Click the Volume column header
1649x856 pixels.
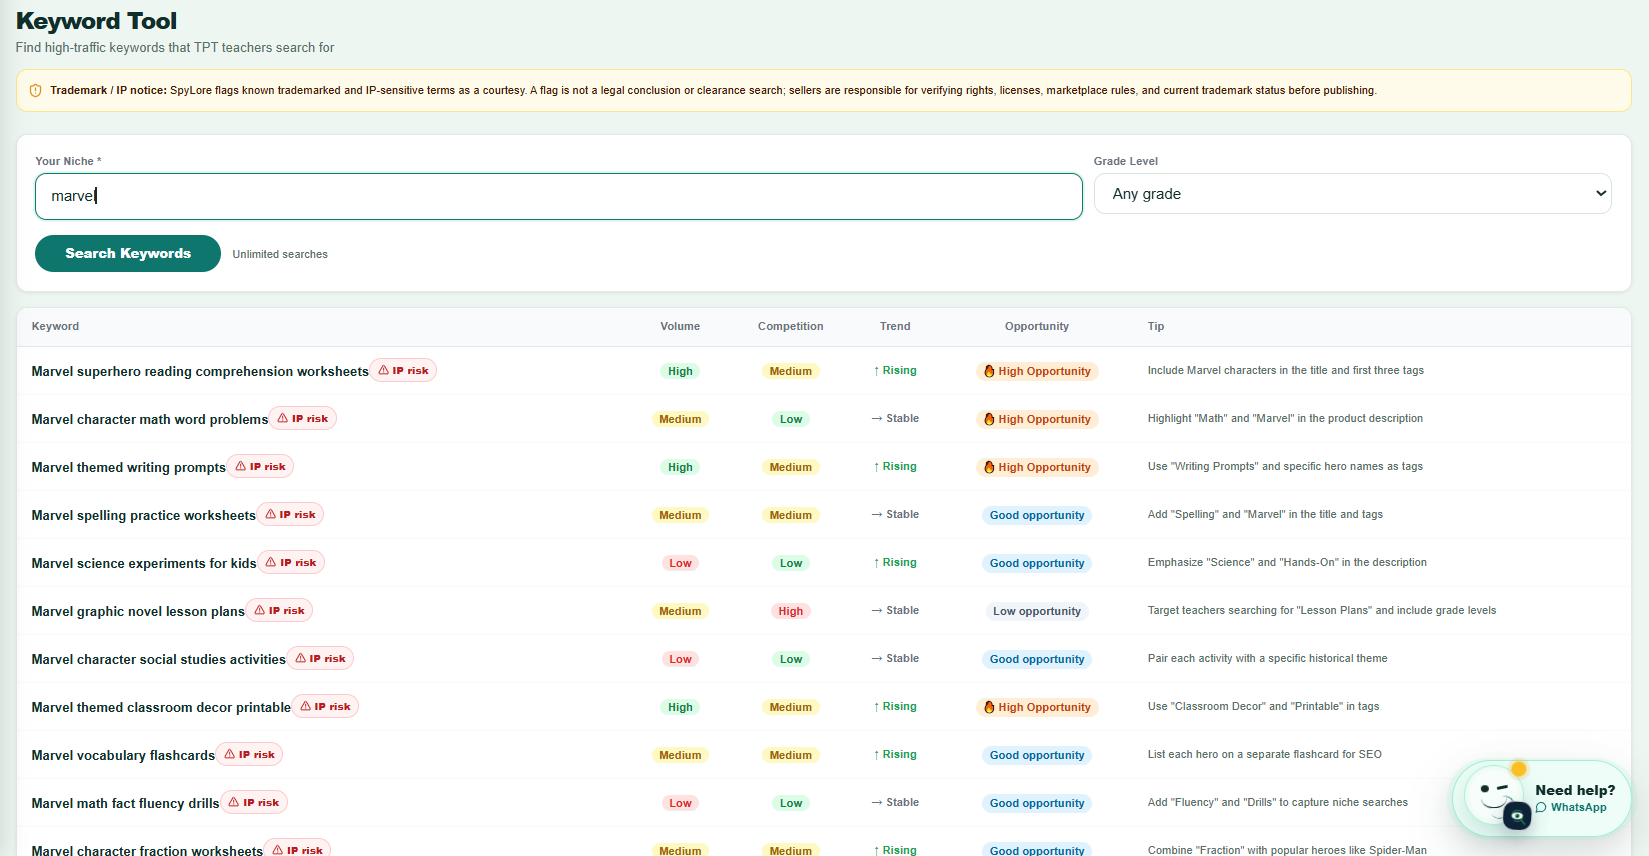coord(680,327)
